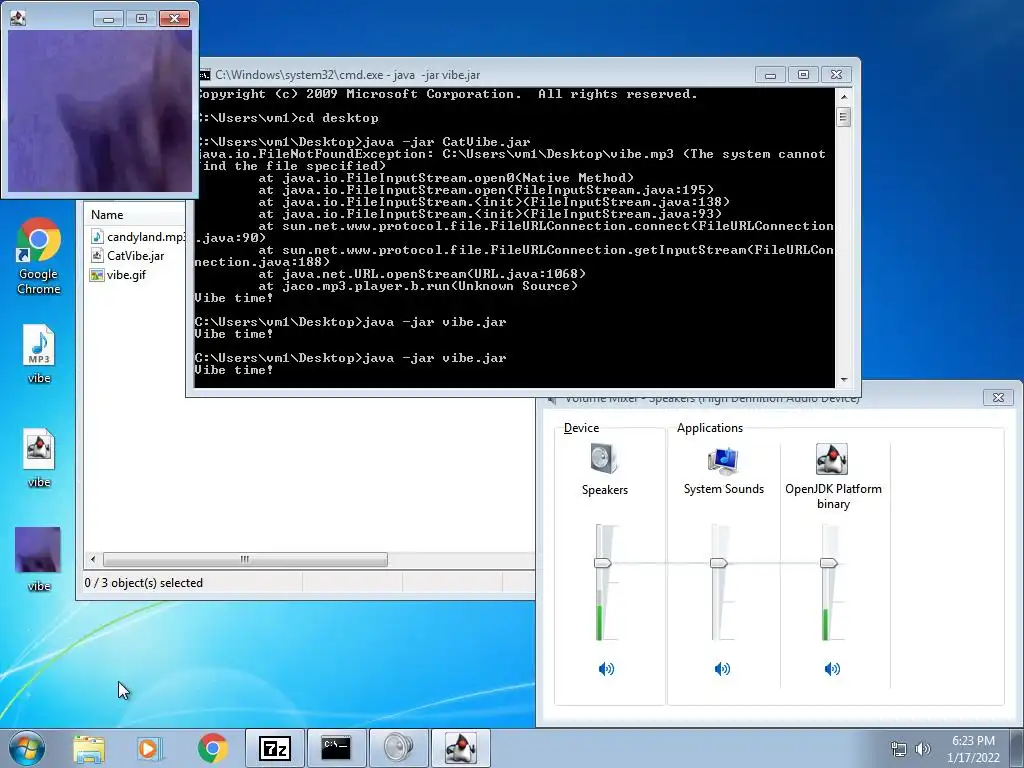
Task: Switch to the Command Prompt taskbar button
Action: [336, 748]
